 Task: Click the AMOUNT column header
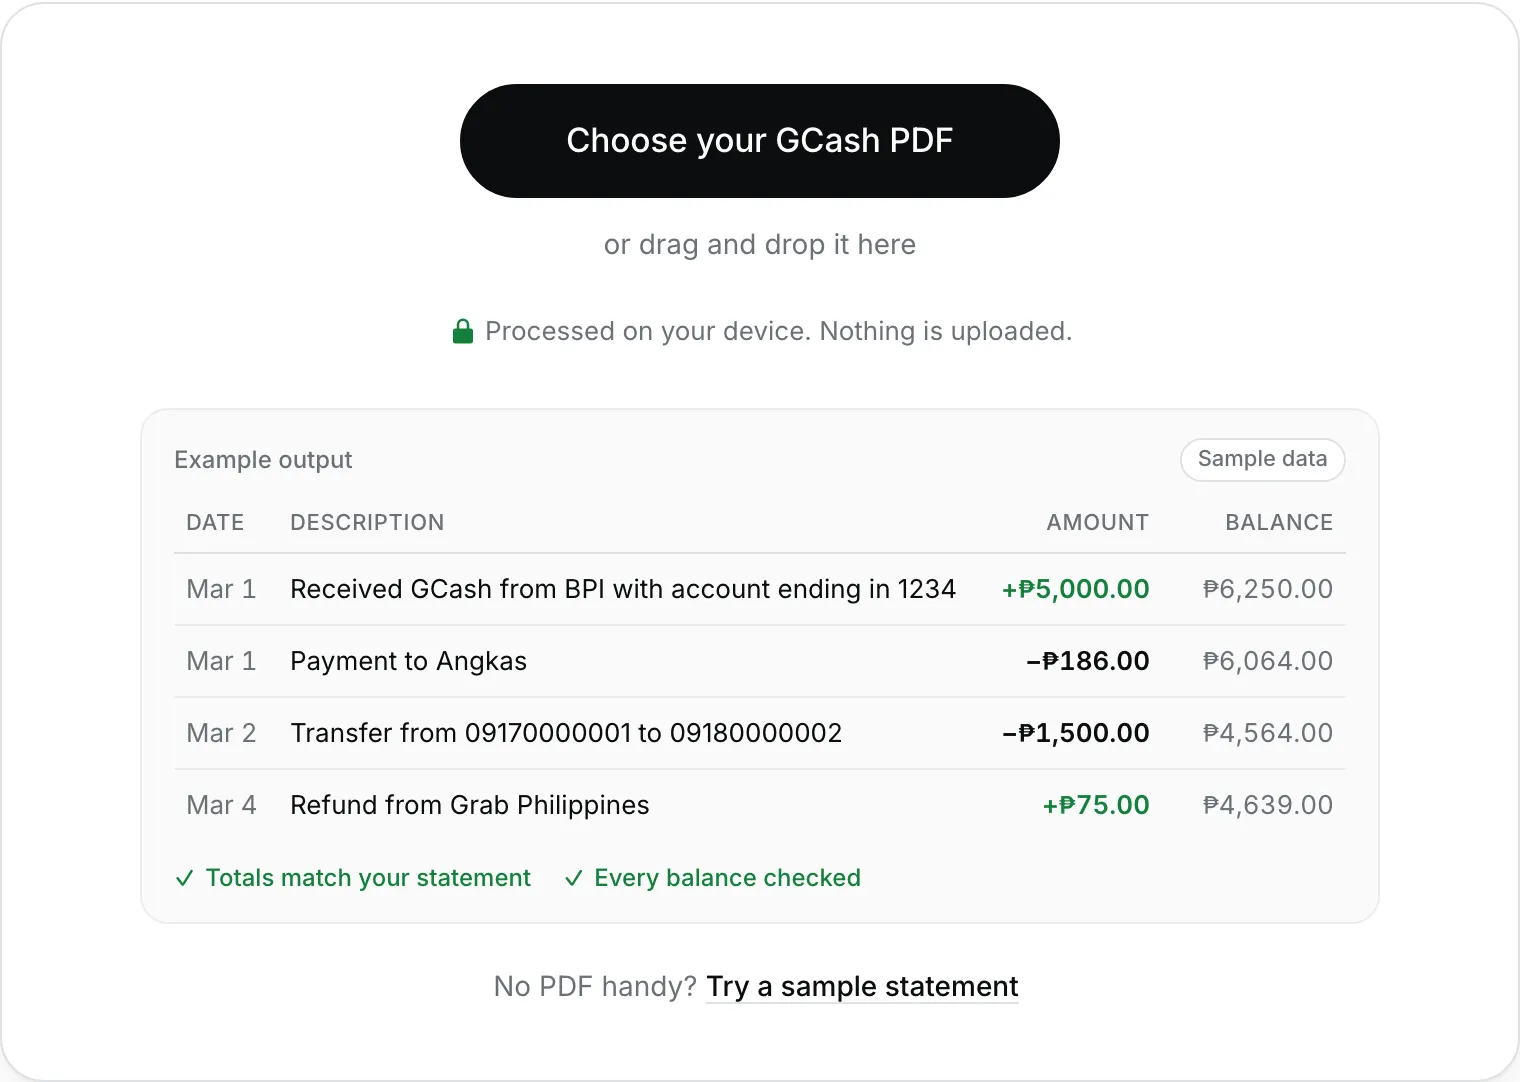[1097, 522]
